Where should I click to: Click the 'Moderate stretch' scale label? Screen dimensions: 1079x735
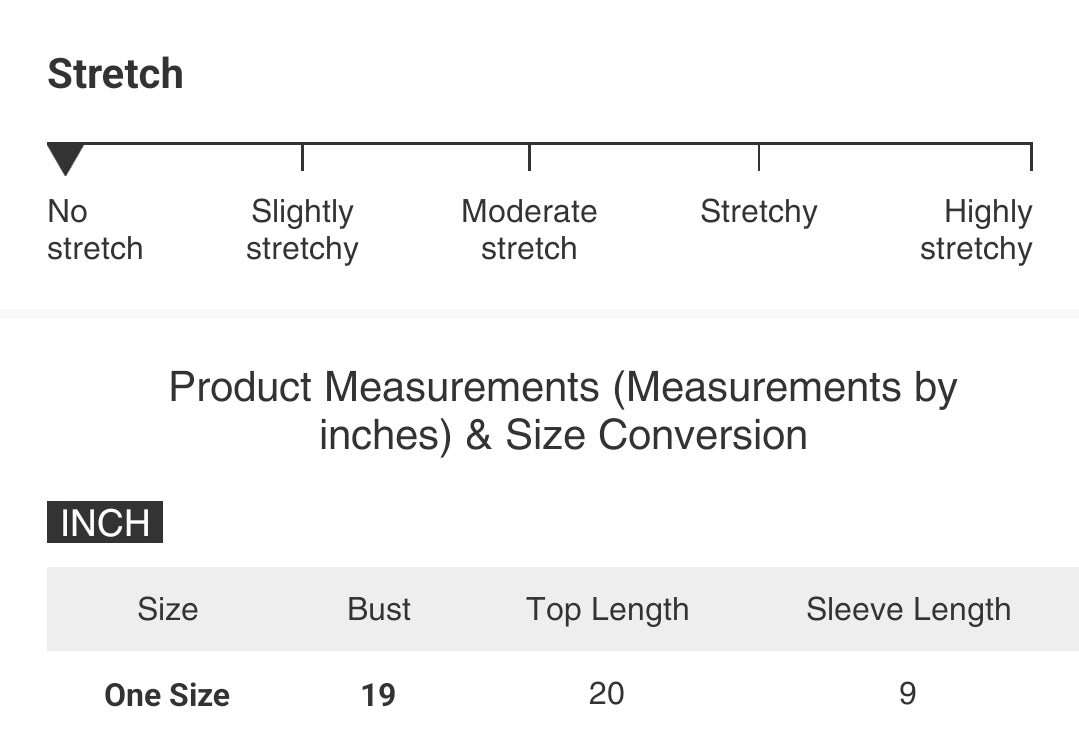[x=529, y=230]
